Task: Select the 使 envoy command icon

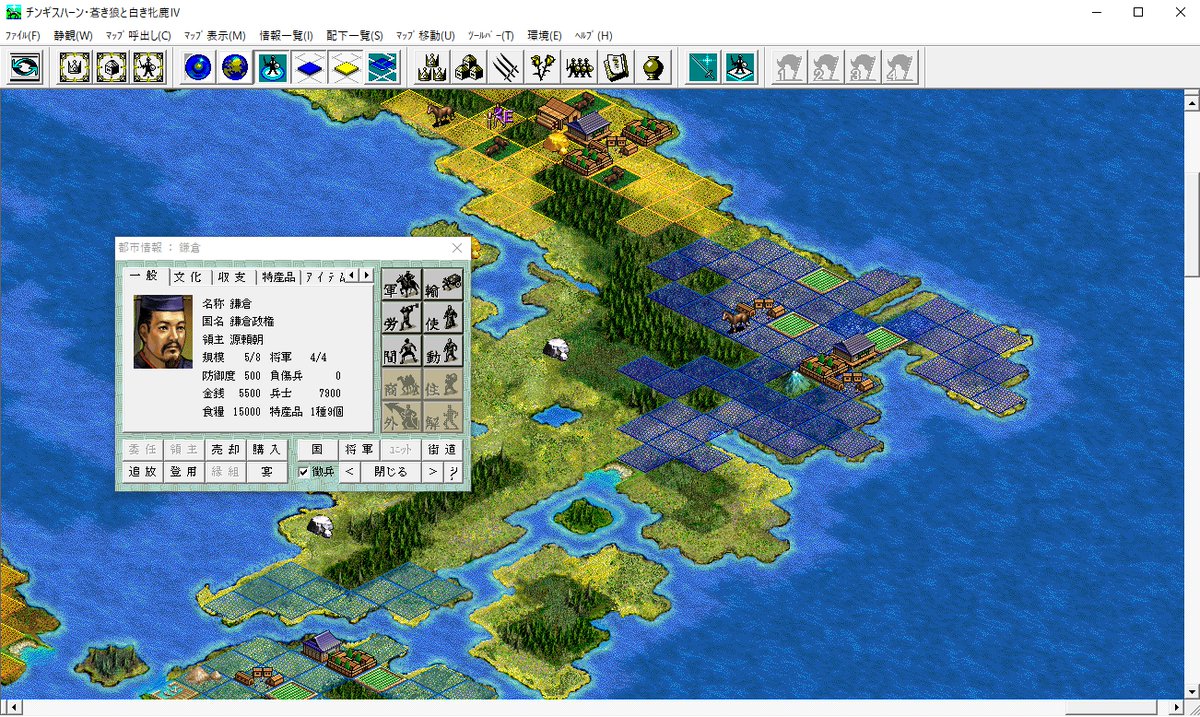Action: click(x=443, y=318)
